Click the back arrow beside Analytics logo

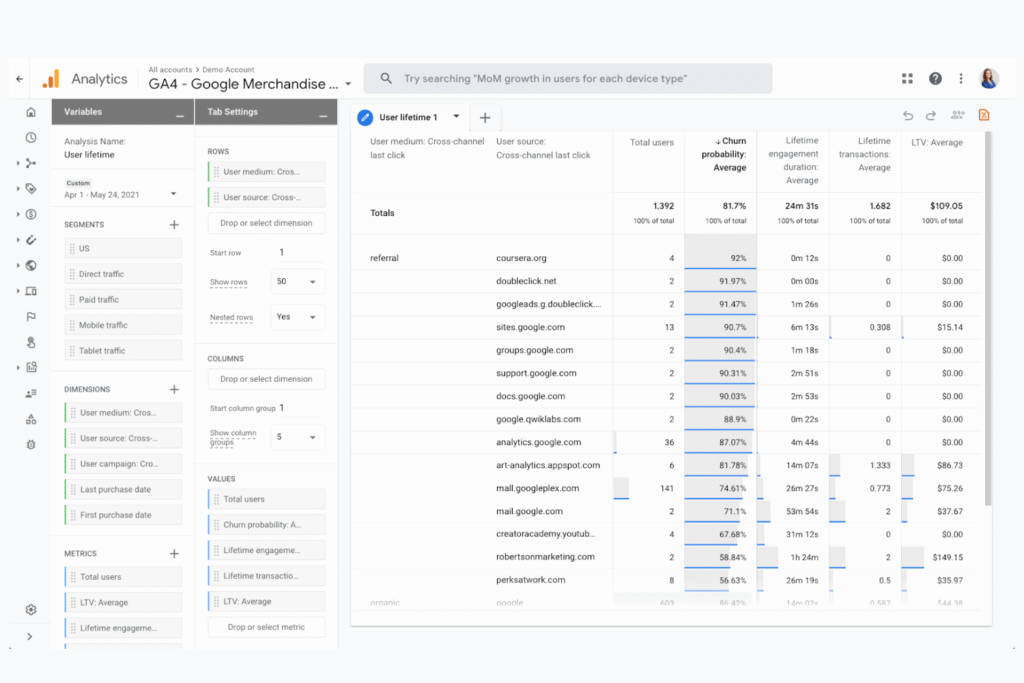tap(20, 79)
